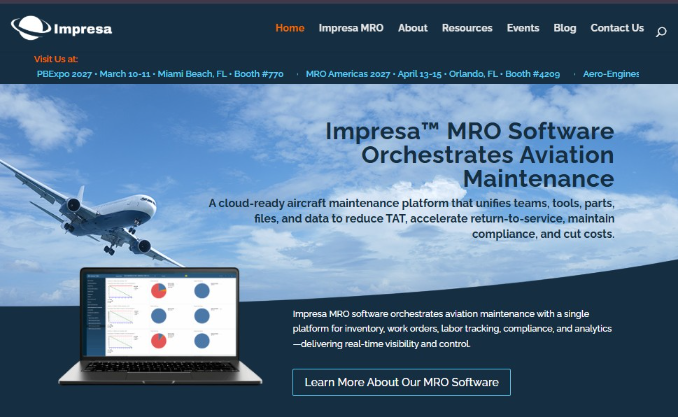Open the Contact Us menu item

(617, 28)
